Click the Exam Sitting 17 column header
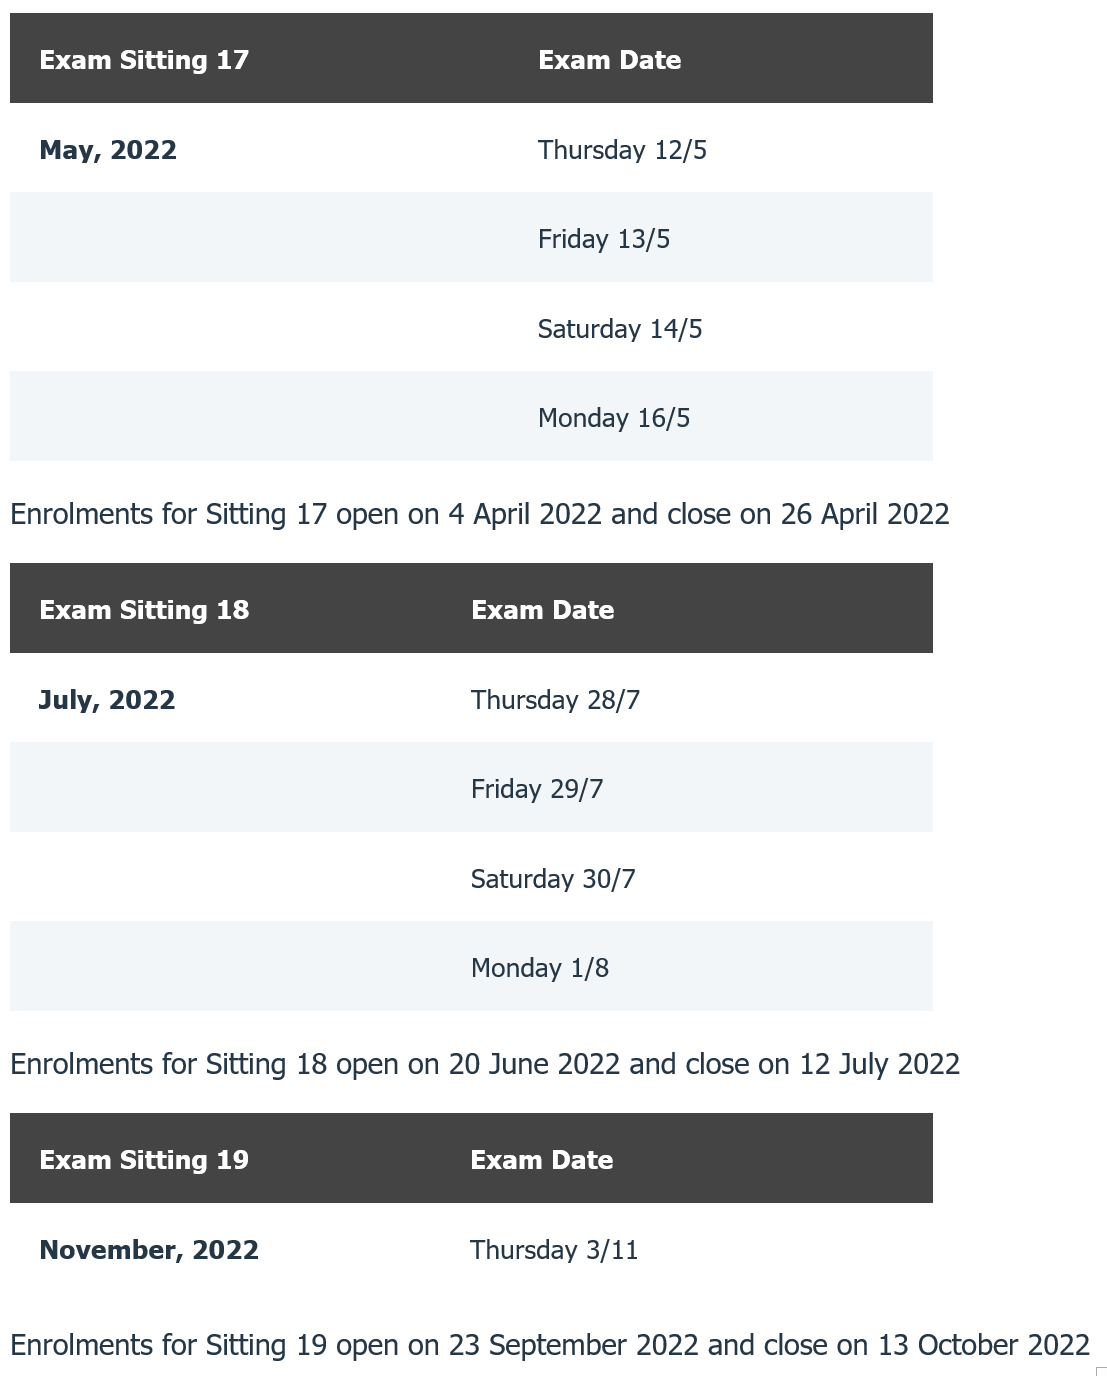This screenshot has height=1376, width=1107. click(144, 60)
